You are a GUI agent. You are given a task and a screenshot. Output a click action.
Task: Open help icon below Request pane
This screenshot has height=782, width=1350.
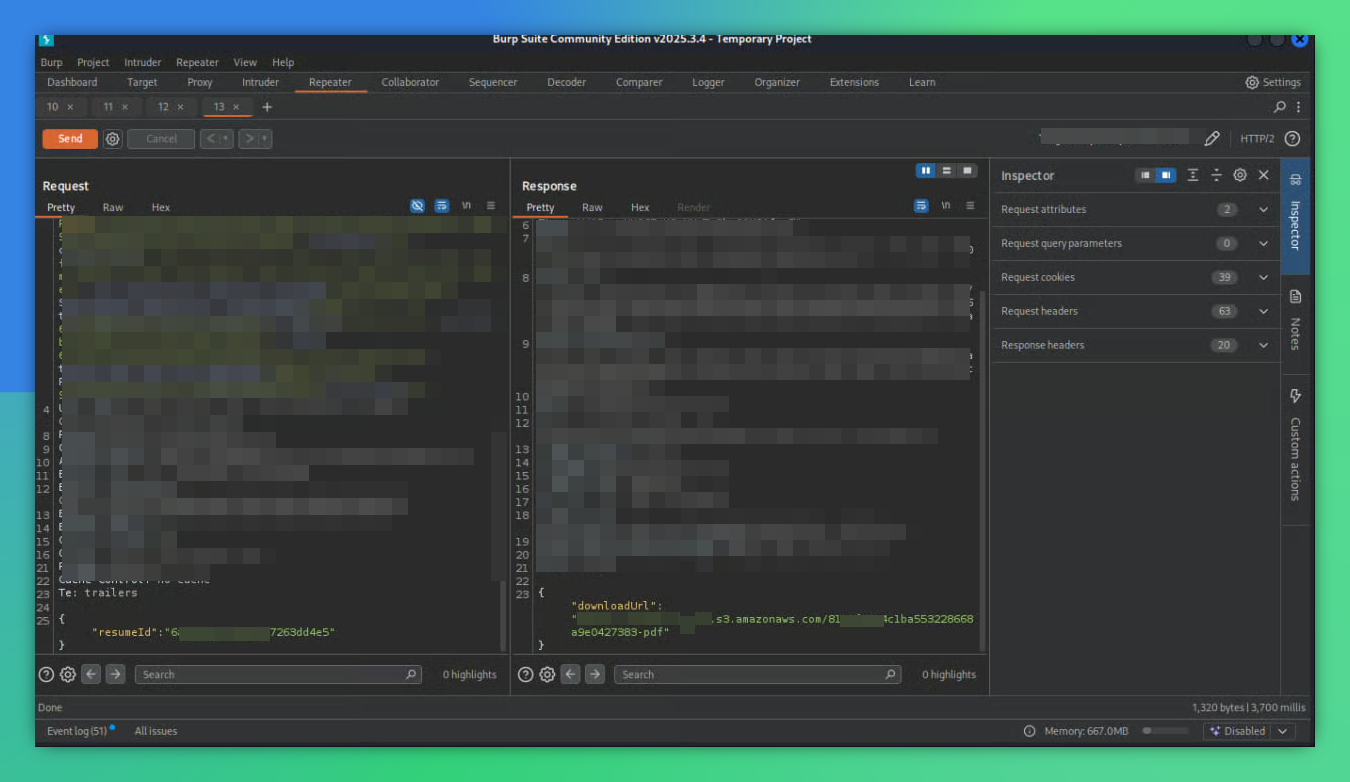pyautogui.click(x=46, y=675)
